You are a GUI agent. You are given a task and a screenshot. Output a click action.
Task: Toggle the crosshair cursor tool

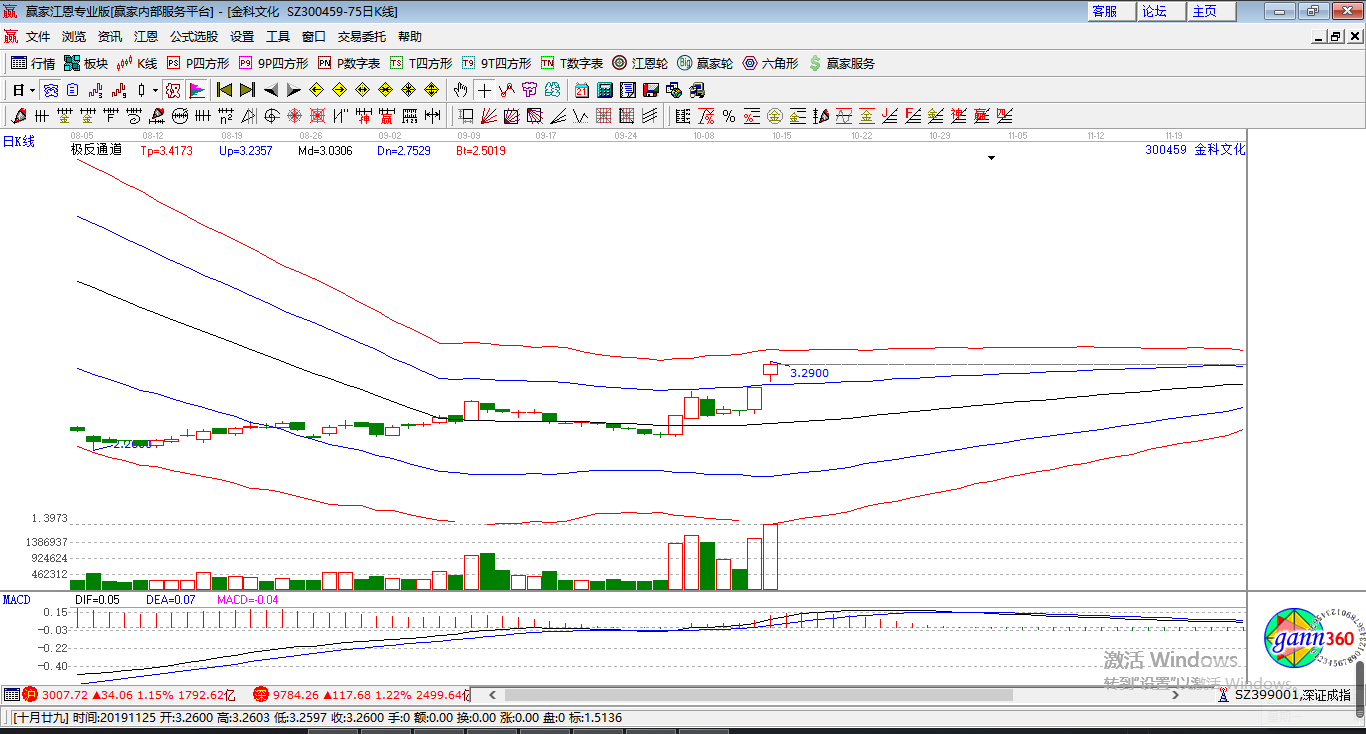tap(484, 90)
